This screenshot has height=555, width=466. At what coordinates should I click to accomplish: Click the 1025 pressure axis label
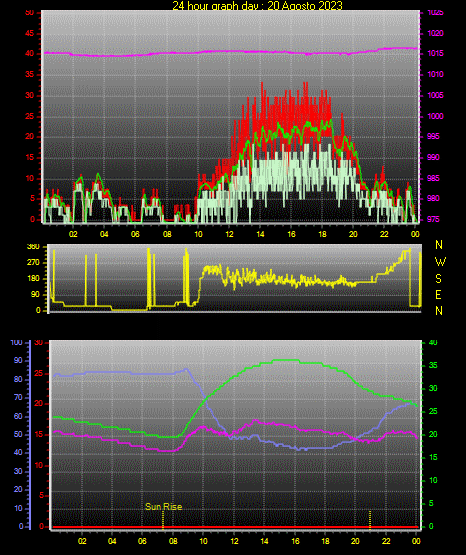point(435,13)
